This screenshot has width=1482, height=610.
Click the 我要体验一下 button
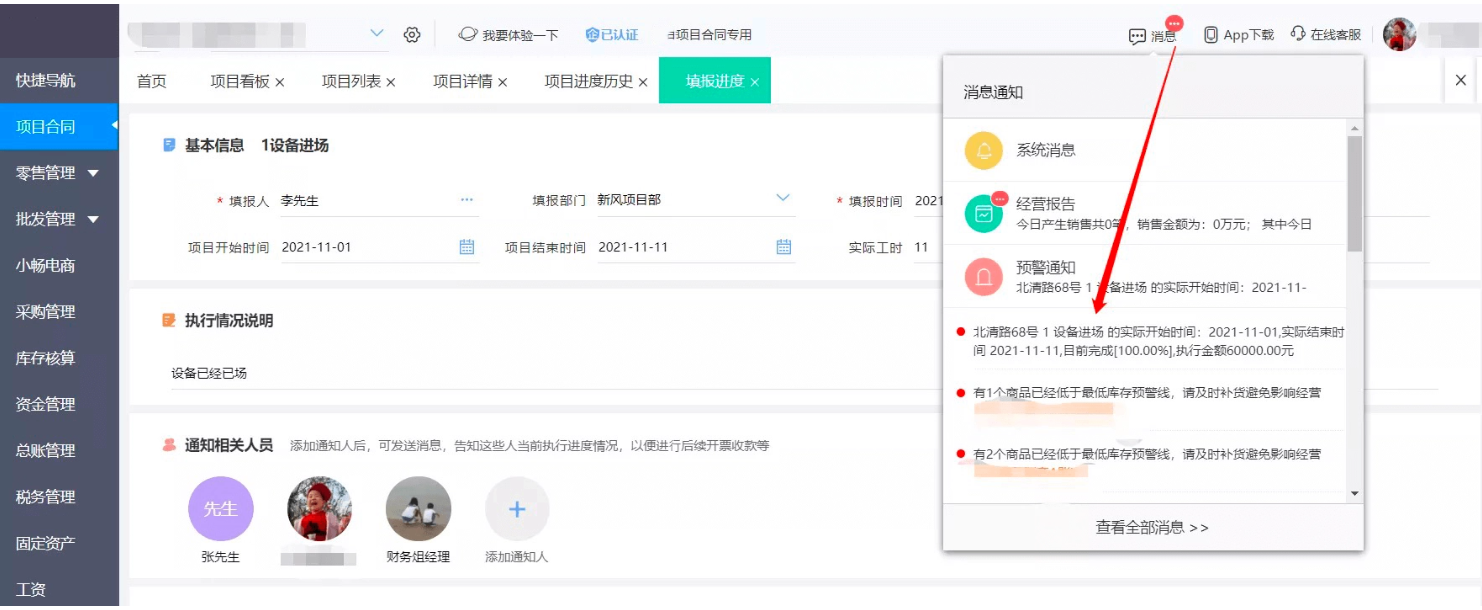click(509, 35)
